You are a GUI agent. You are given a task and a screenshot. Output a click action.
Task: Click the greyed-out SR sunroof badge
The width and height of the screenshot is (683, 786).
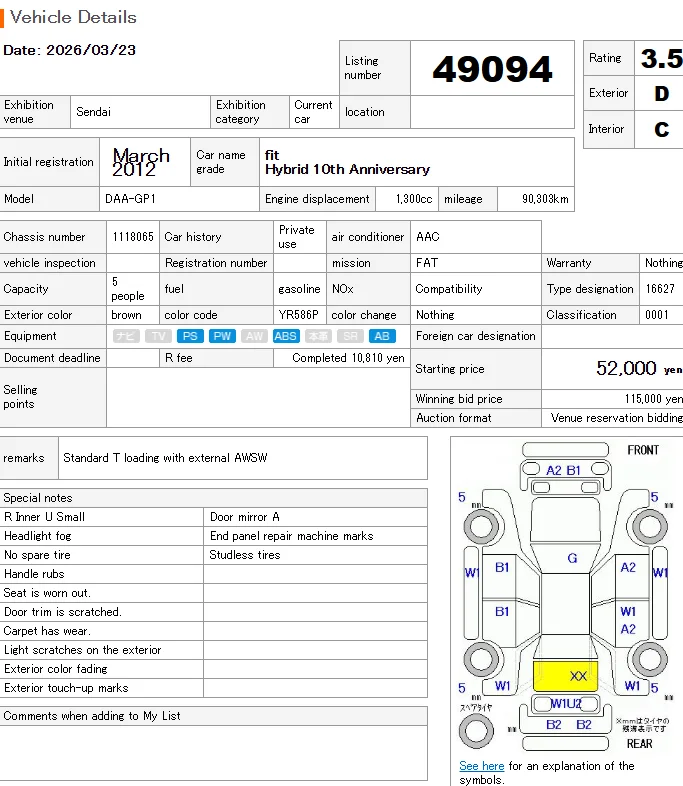click(350, 336)
